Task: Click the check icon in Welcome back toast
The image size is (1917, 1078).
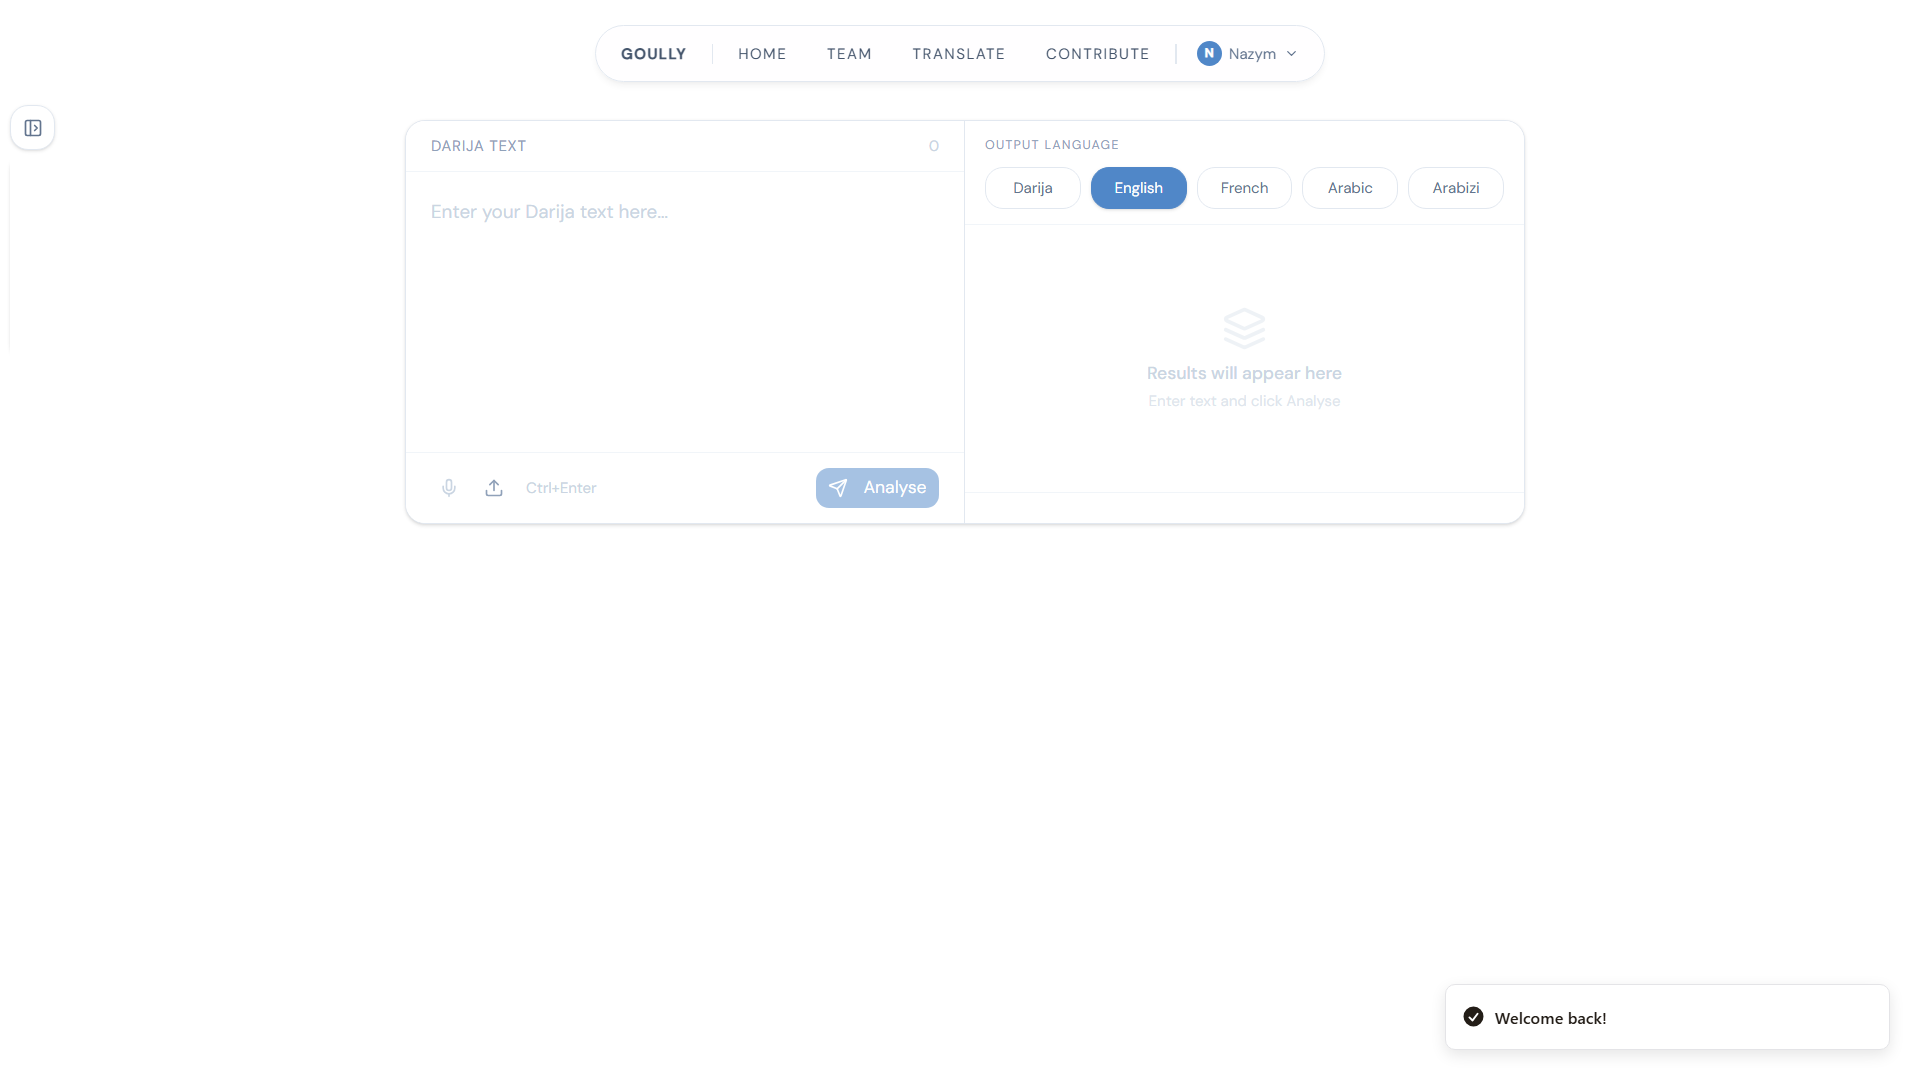Action: click(1473, 1017)
